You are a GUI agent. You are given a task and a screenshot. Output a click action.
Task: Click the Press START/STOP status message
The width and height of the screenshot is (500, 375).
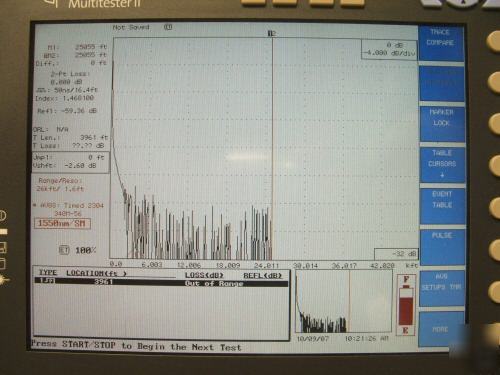[136, 346]
